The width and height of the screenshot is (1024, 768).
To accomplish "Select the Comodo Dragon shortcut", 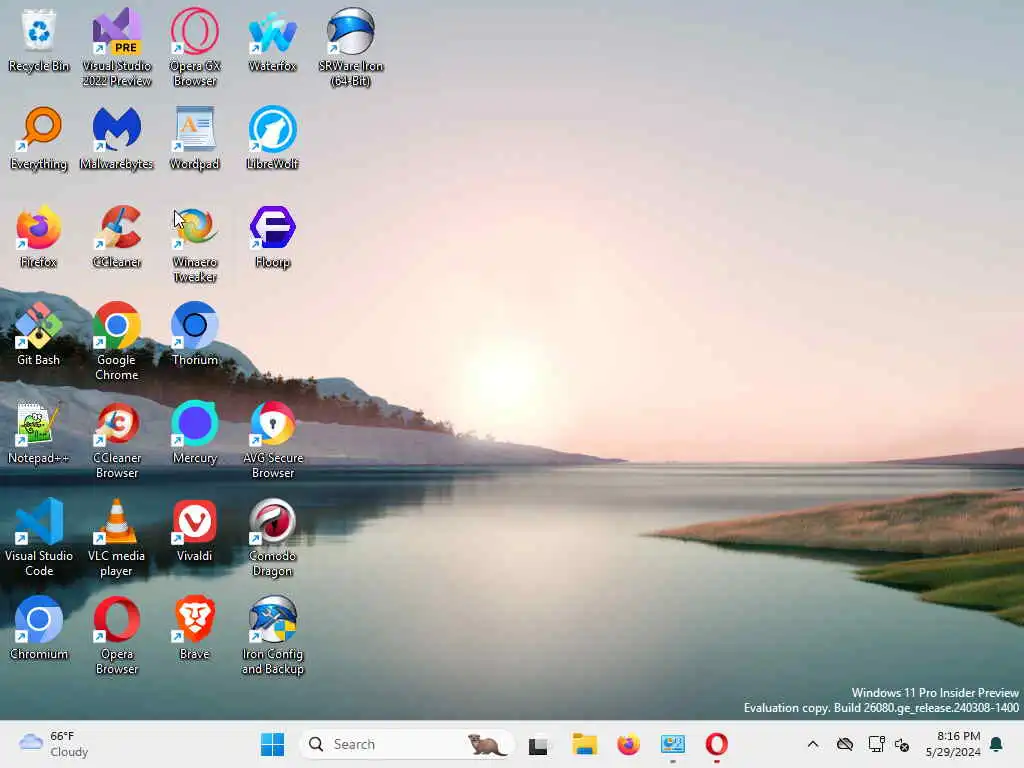I will (x=272, y=537).
